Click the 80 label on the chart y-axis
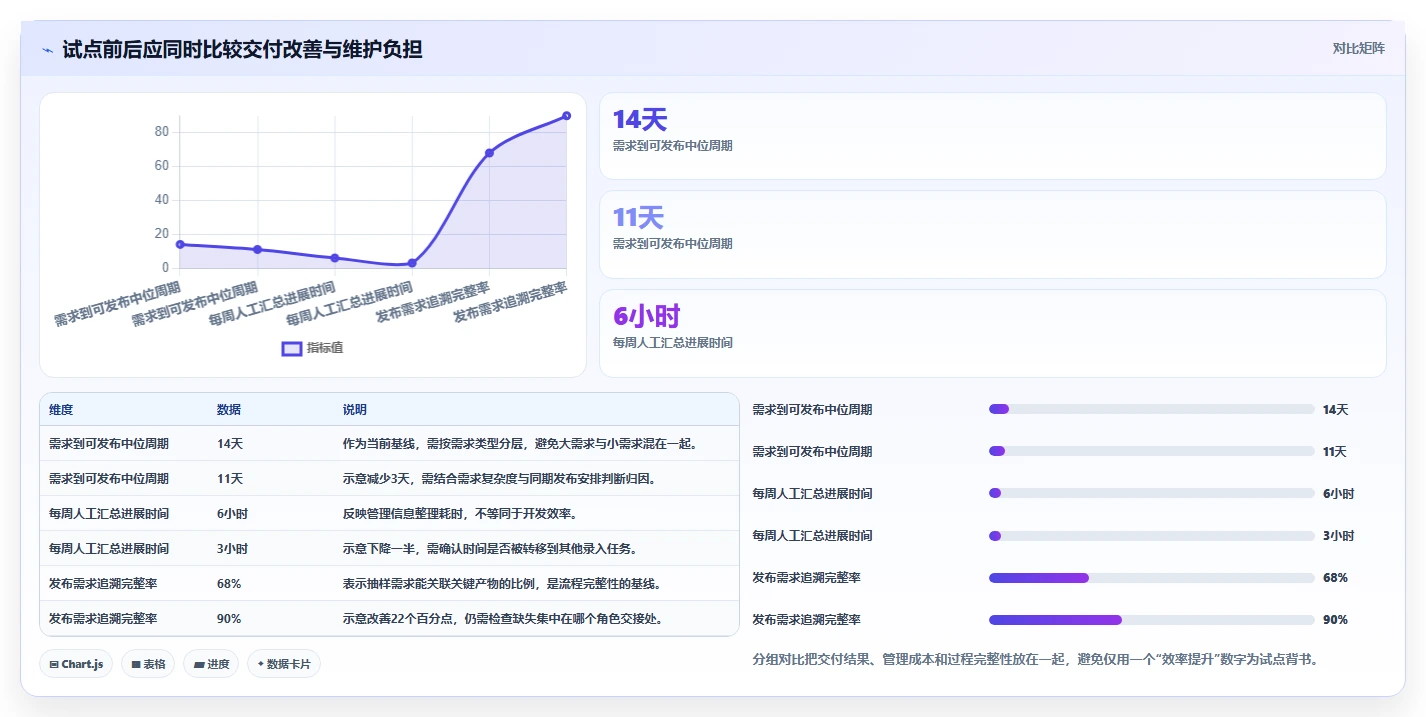Screen dimensions: 1426x717 click(x=162, y=132)
